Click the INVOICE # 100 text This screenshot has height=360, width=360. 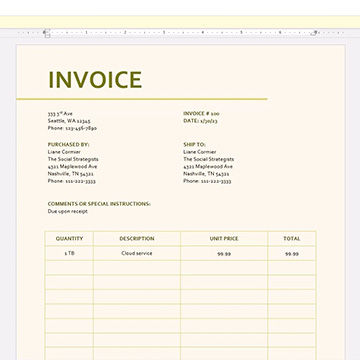(x=201, y=114)
